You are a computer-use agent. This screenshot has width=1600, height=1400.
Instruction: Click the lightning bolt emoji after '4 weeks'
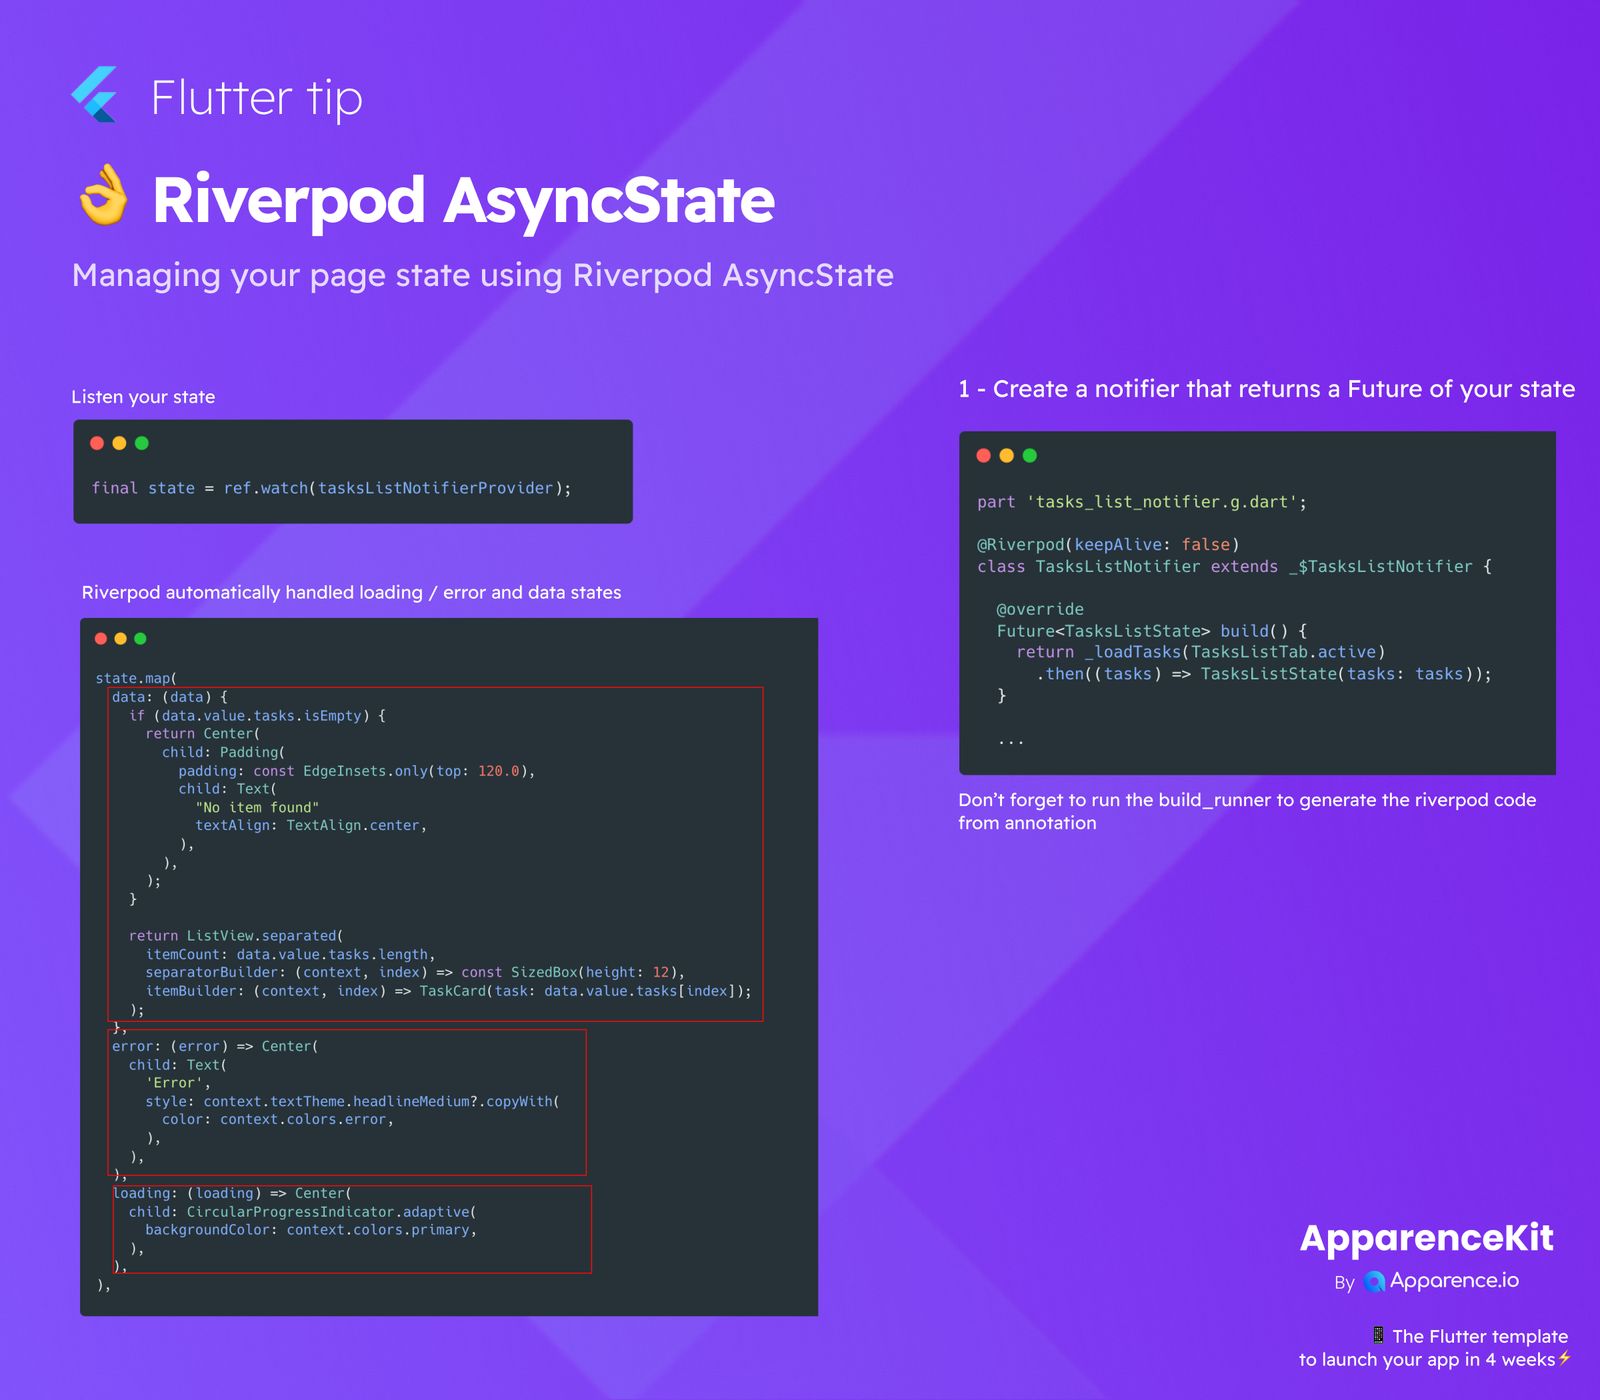tap(1565, 1358)
